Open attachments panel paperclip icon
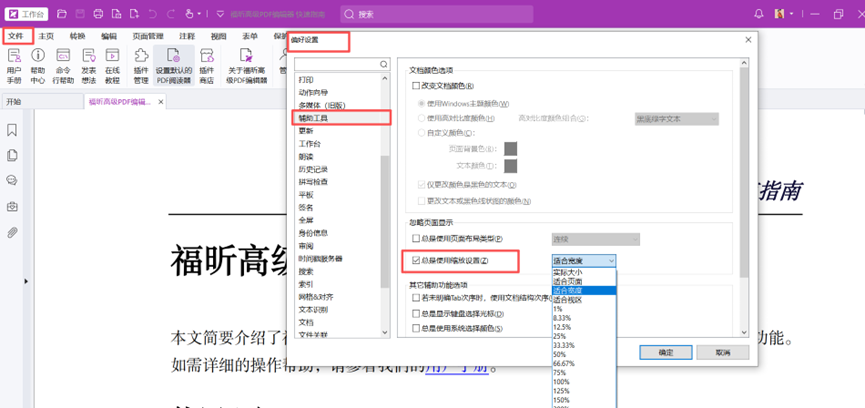The width and height of the screenshot is (865, 408). pos(12,233)
